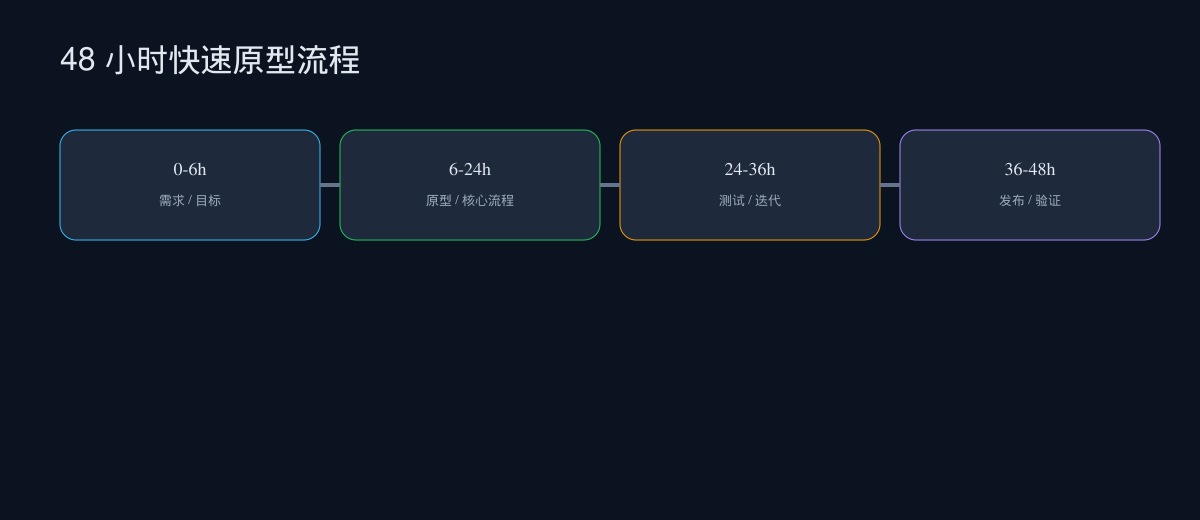The width and height of the screenshot is (1200, 520).
Task: Click the 24-36h time heading text
Action: [x=750, y=169]
